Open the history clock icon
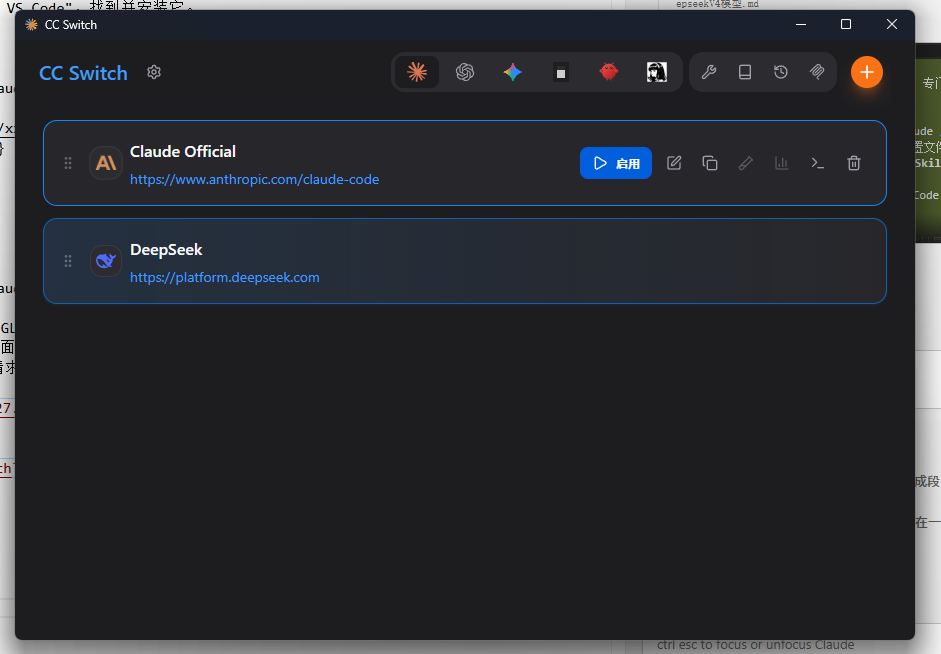 [781, 73]
